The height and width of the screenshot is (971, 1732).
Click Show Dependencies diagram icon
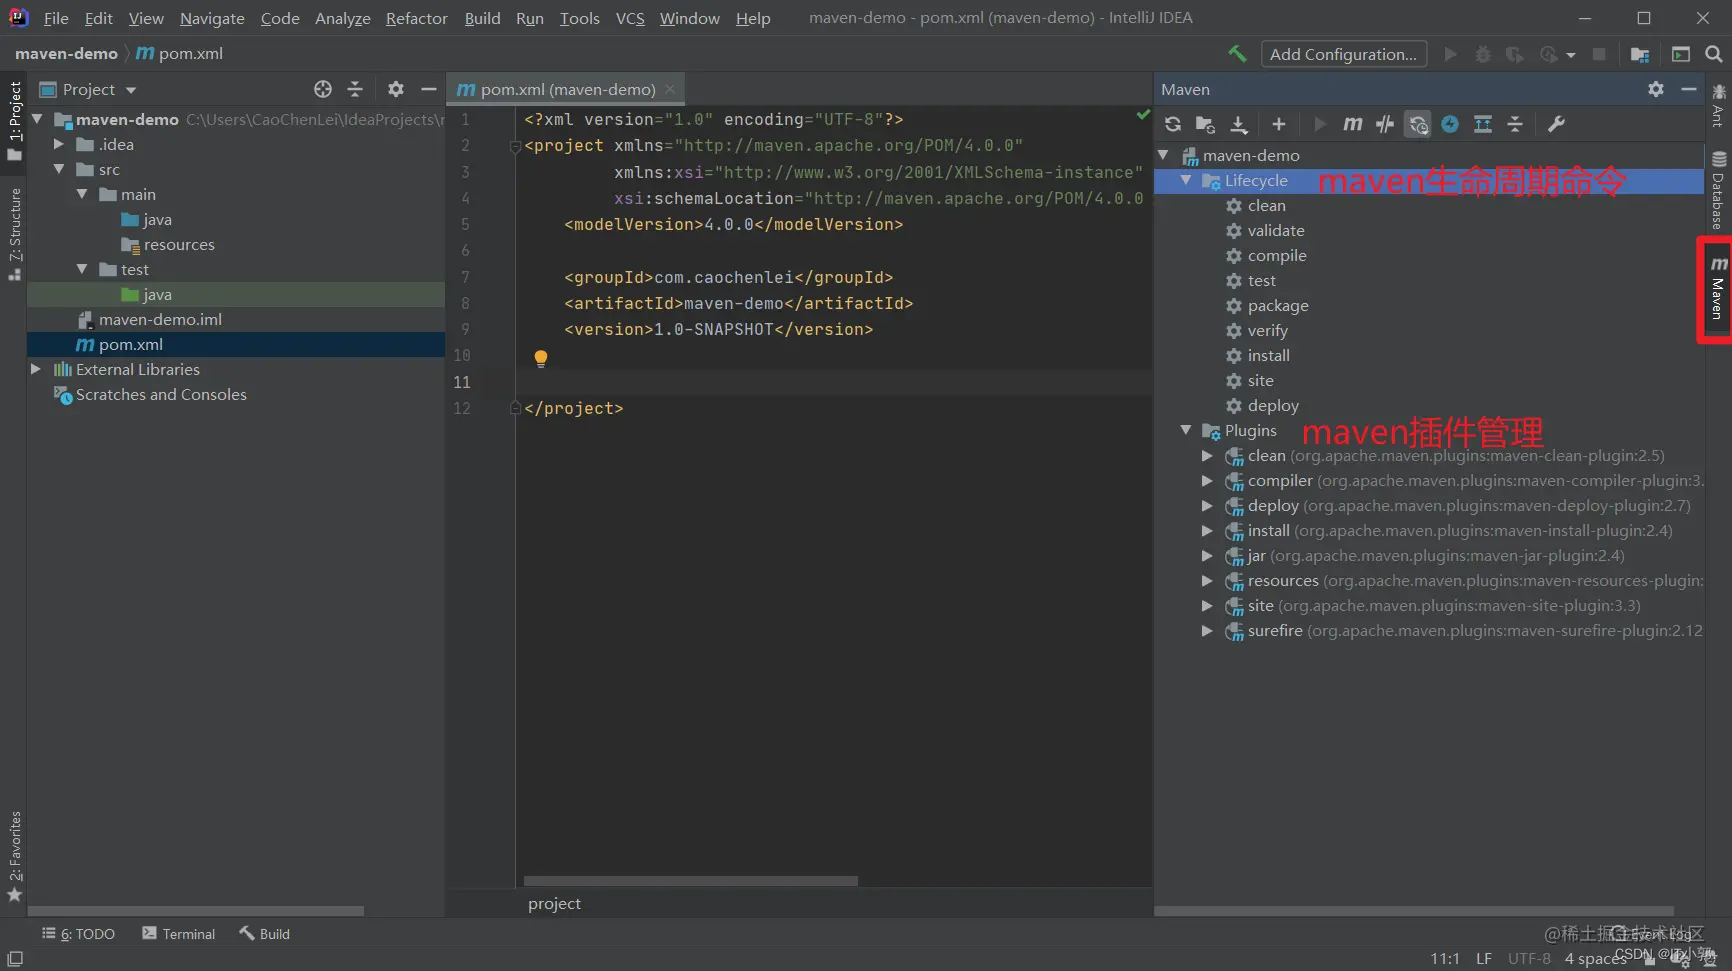click(x=1483, y=124)
